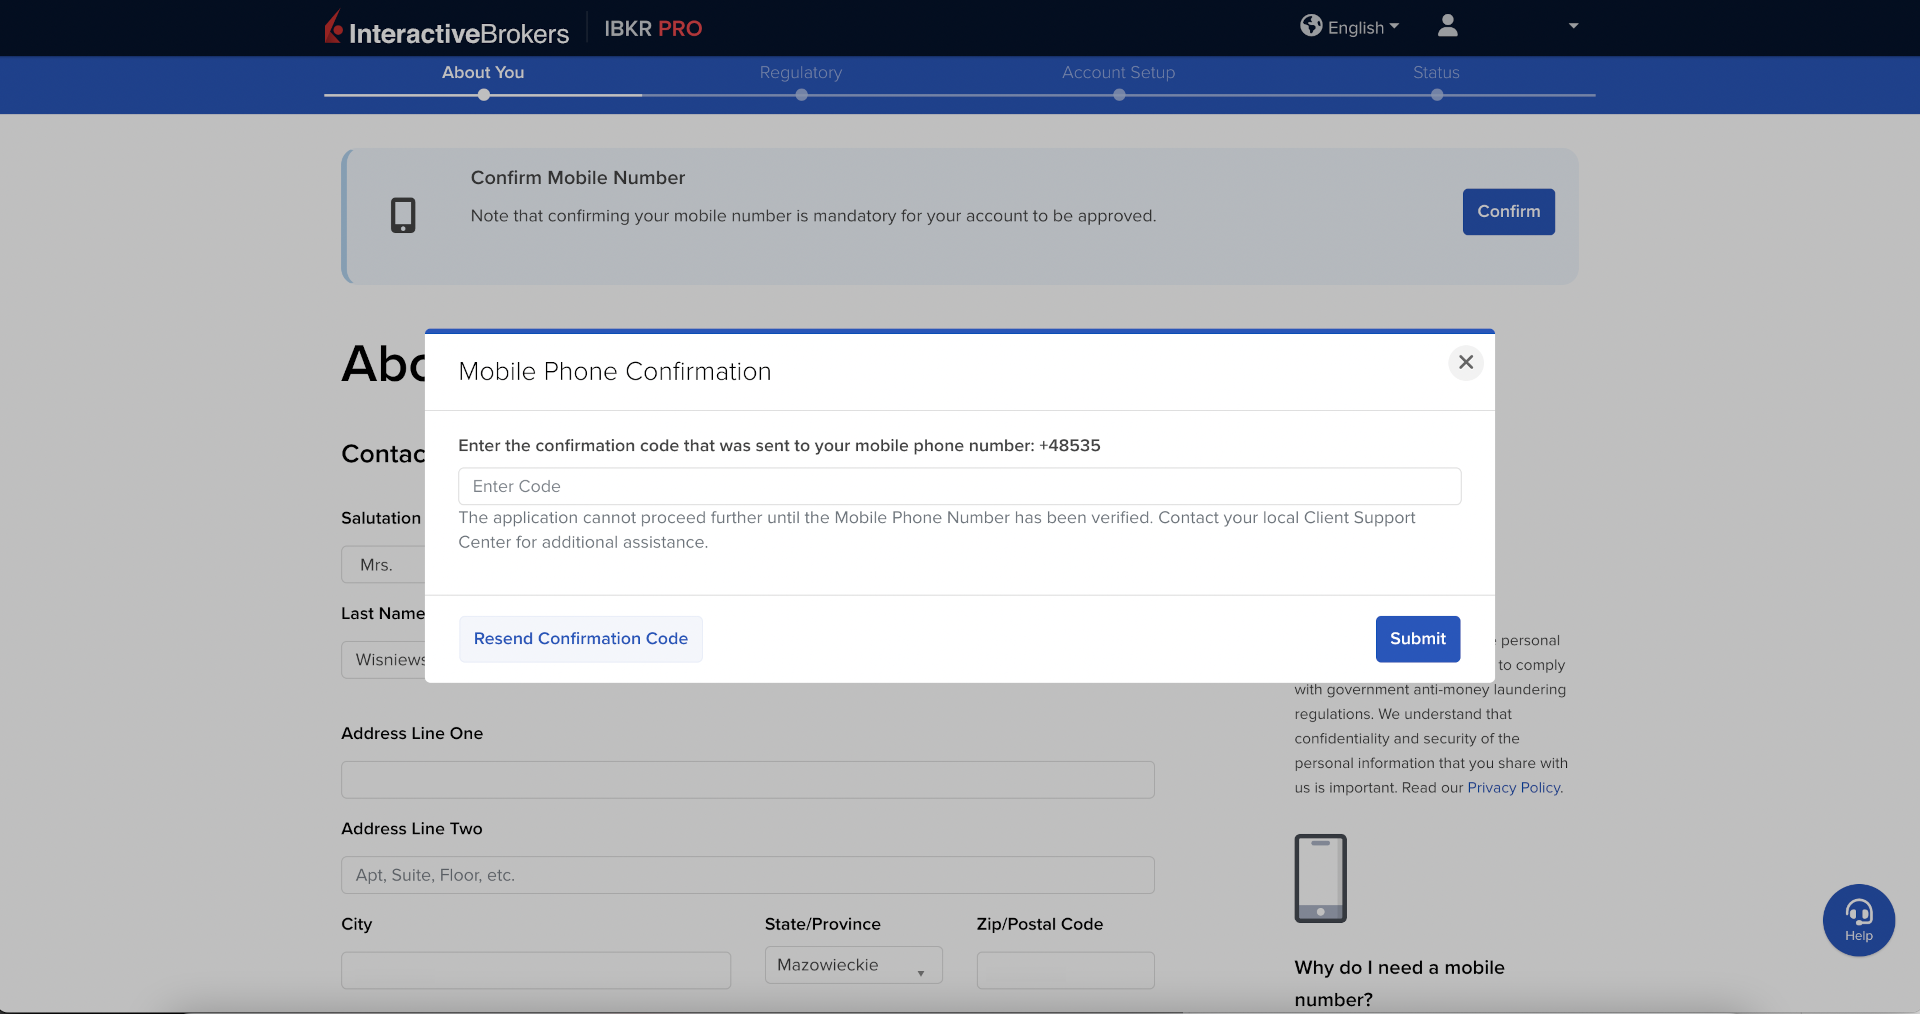Close the Mobile Phone Confirmation dialog
Viewport: 1920px width, 1014px height.
(x=1465, y=362)
